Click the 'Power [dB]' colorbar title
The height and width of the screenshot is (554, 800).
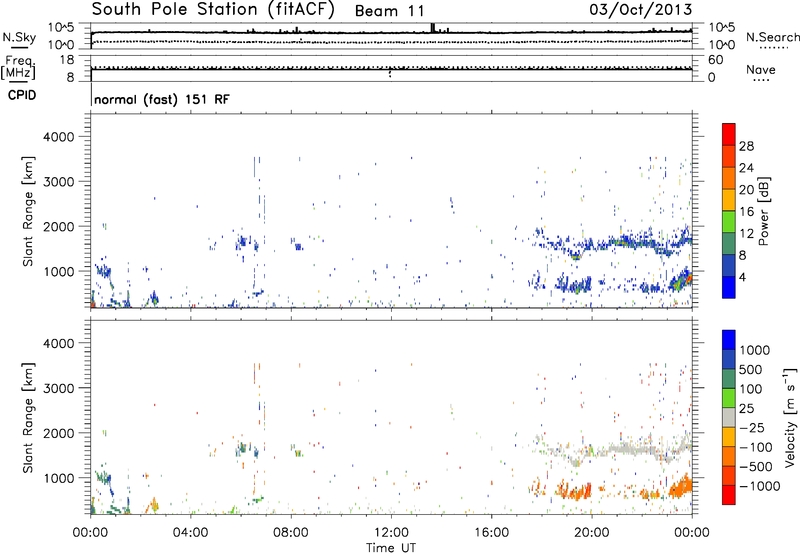coord(763,211)
